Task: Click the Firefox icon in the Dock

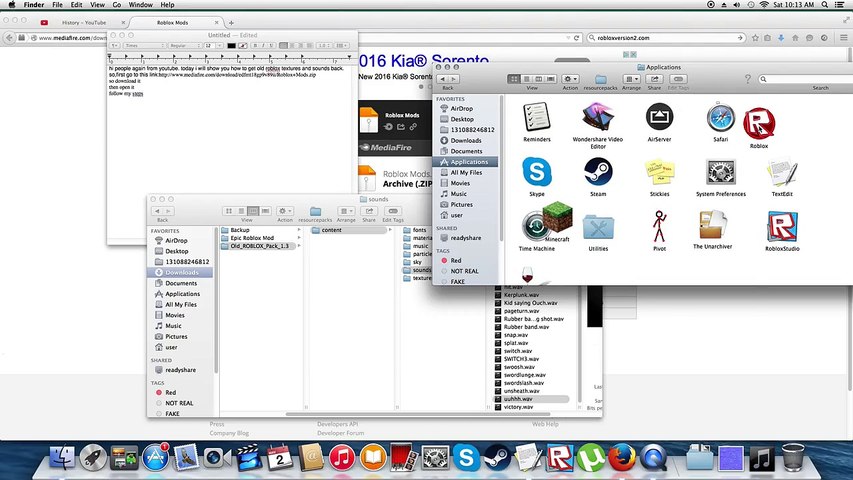Action: coord(622,457)
